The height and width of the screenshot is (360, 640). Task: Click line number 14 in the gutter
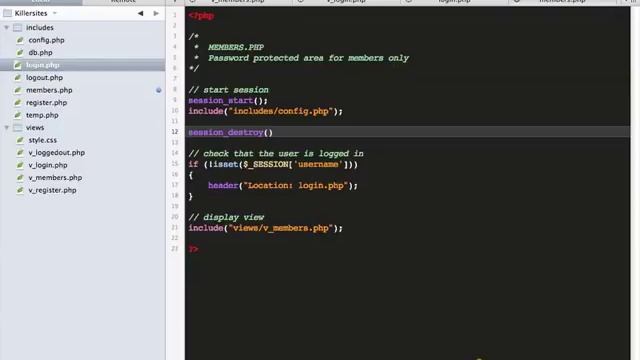click(x=175, y=153)
